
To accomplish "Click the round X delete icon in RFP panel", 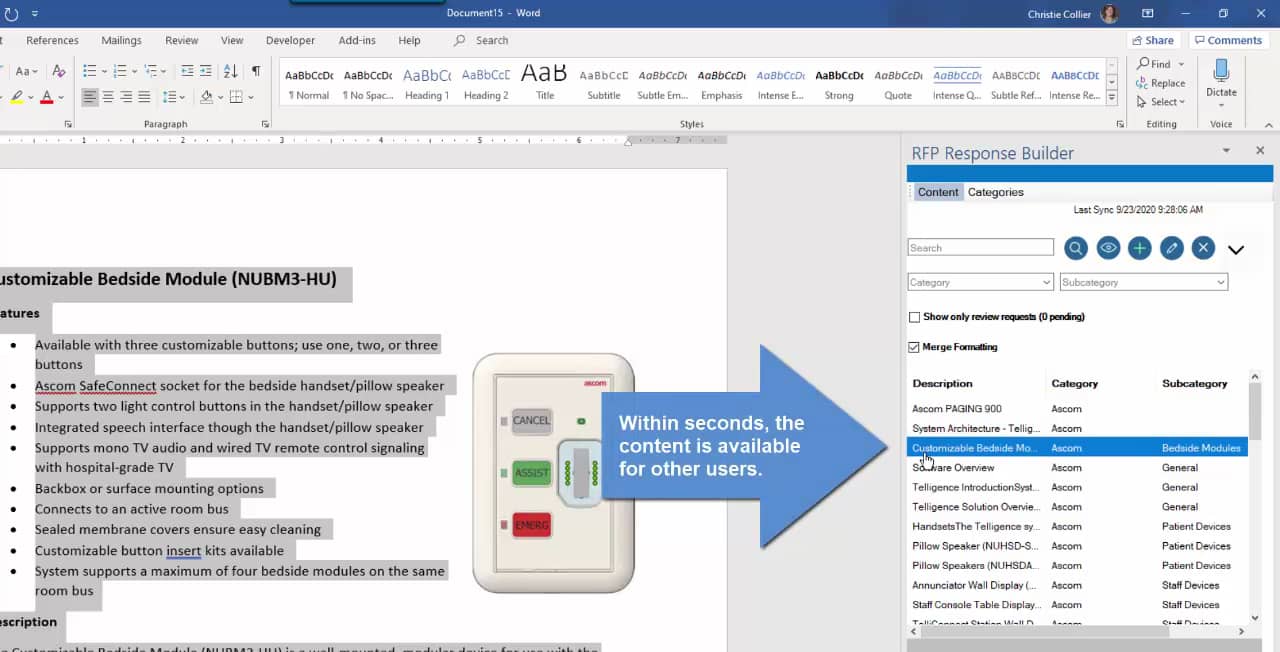I will pyautogui.click(x=1204, y=248).
